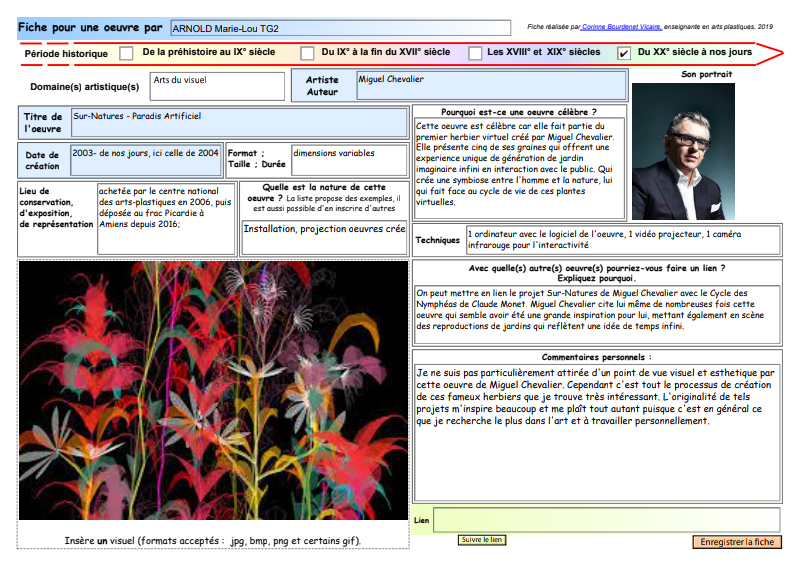The image size is (800, 566).
Task: Focus the Techniques field listing the ordinateur
Action: tap(623, 239)
